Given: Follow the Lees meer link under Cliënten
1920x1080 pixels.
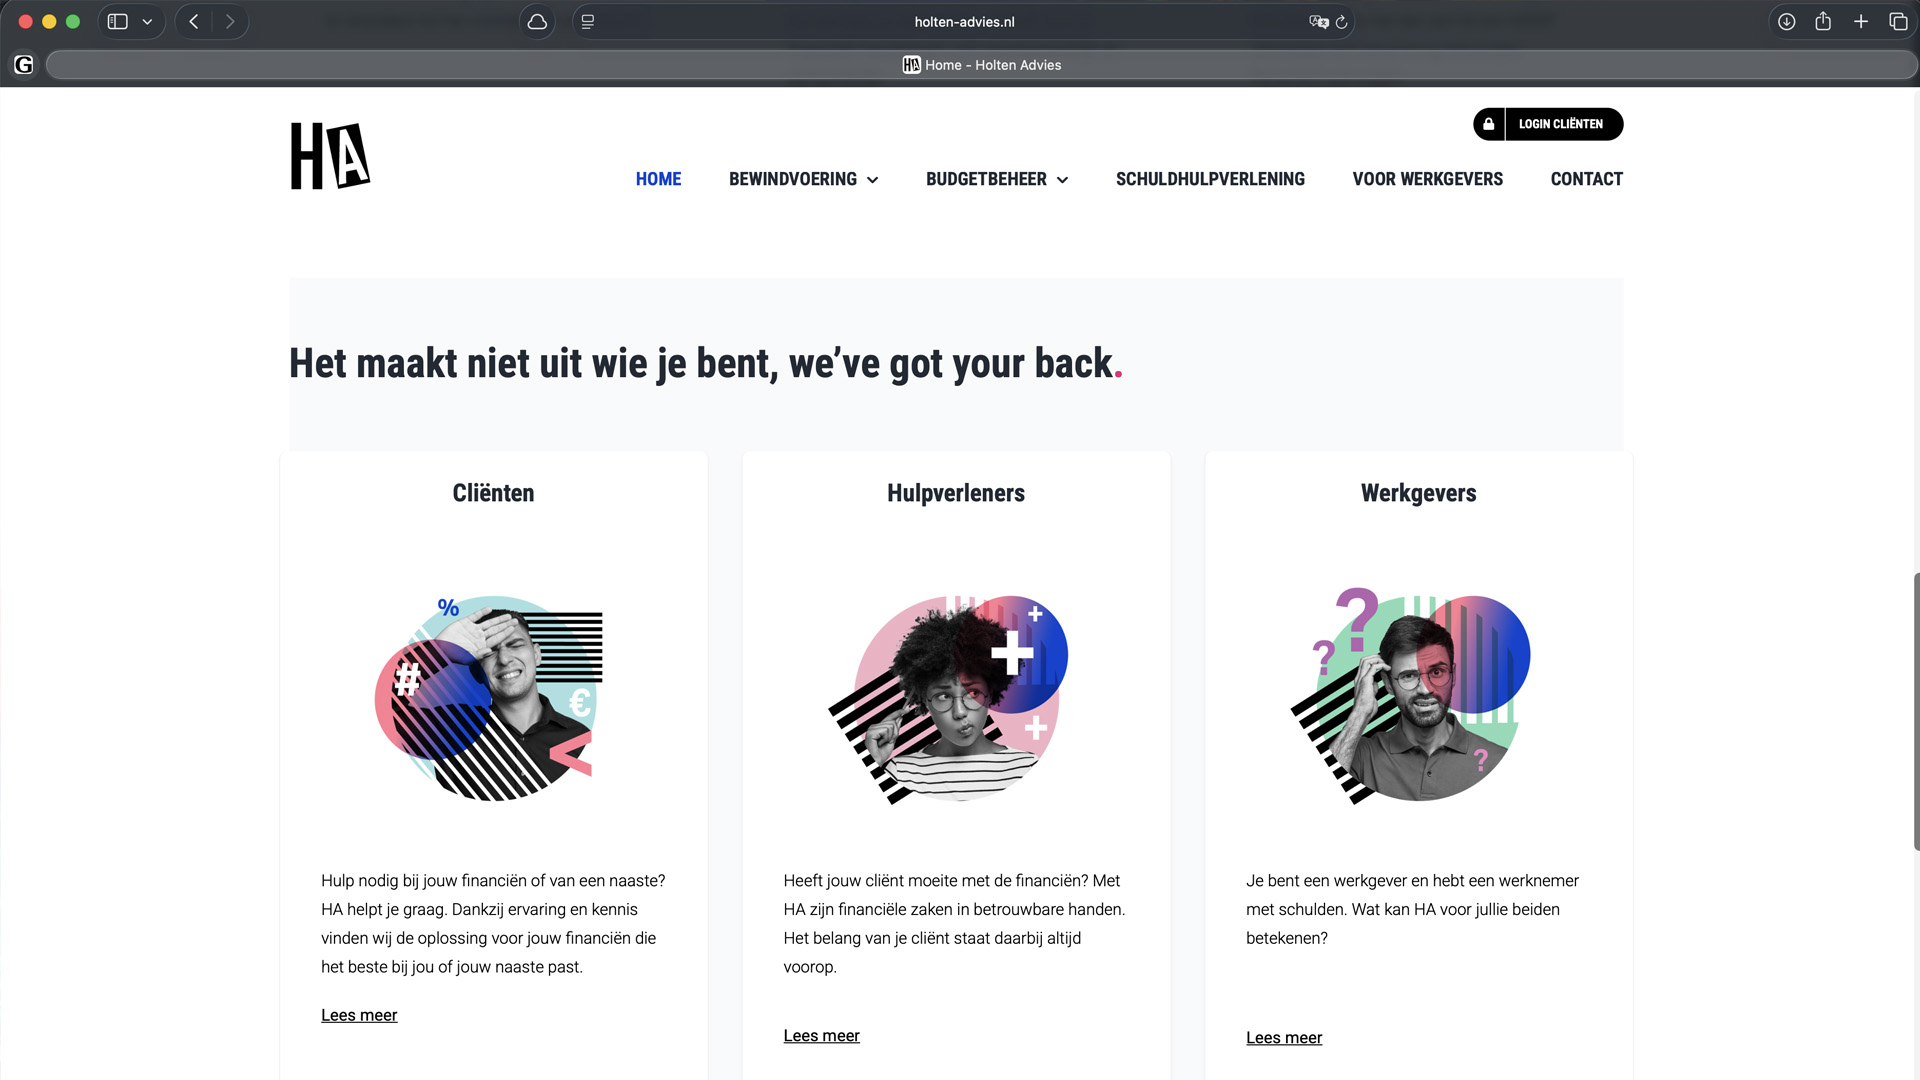Looking at the screenshot, I should click(x=359, y=1015).
